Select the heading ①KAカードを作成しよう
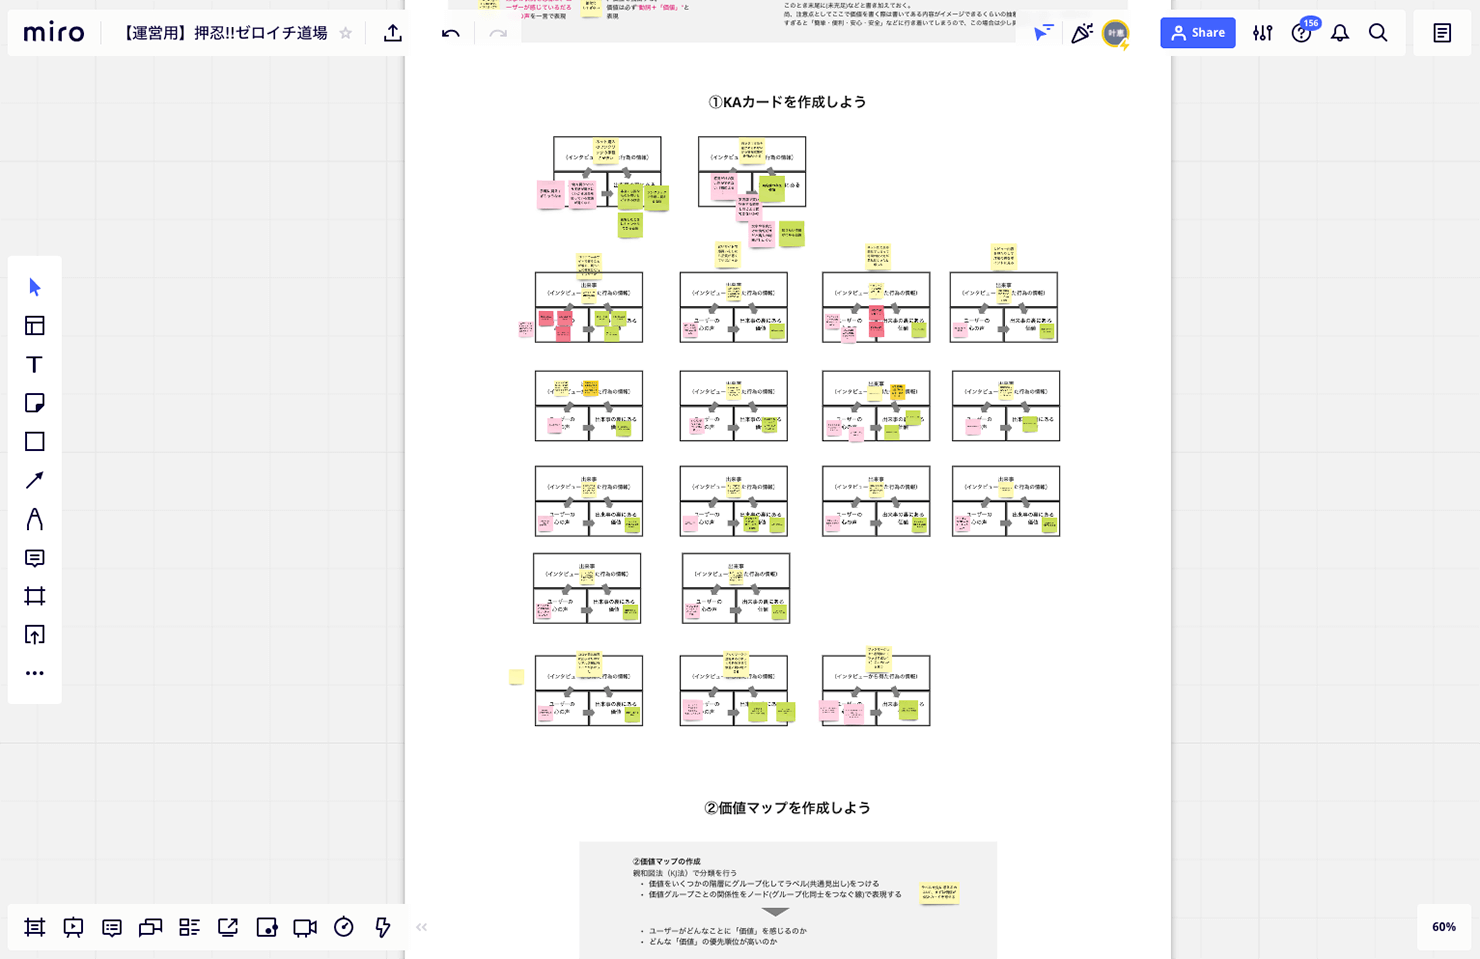Screen dimensions: 1480x959 click(x=787, y=102)
